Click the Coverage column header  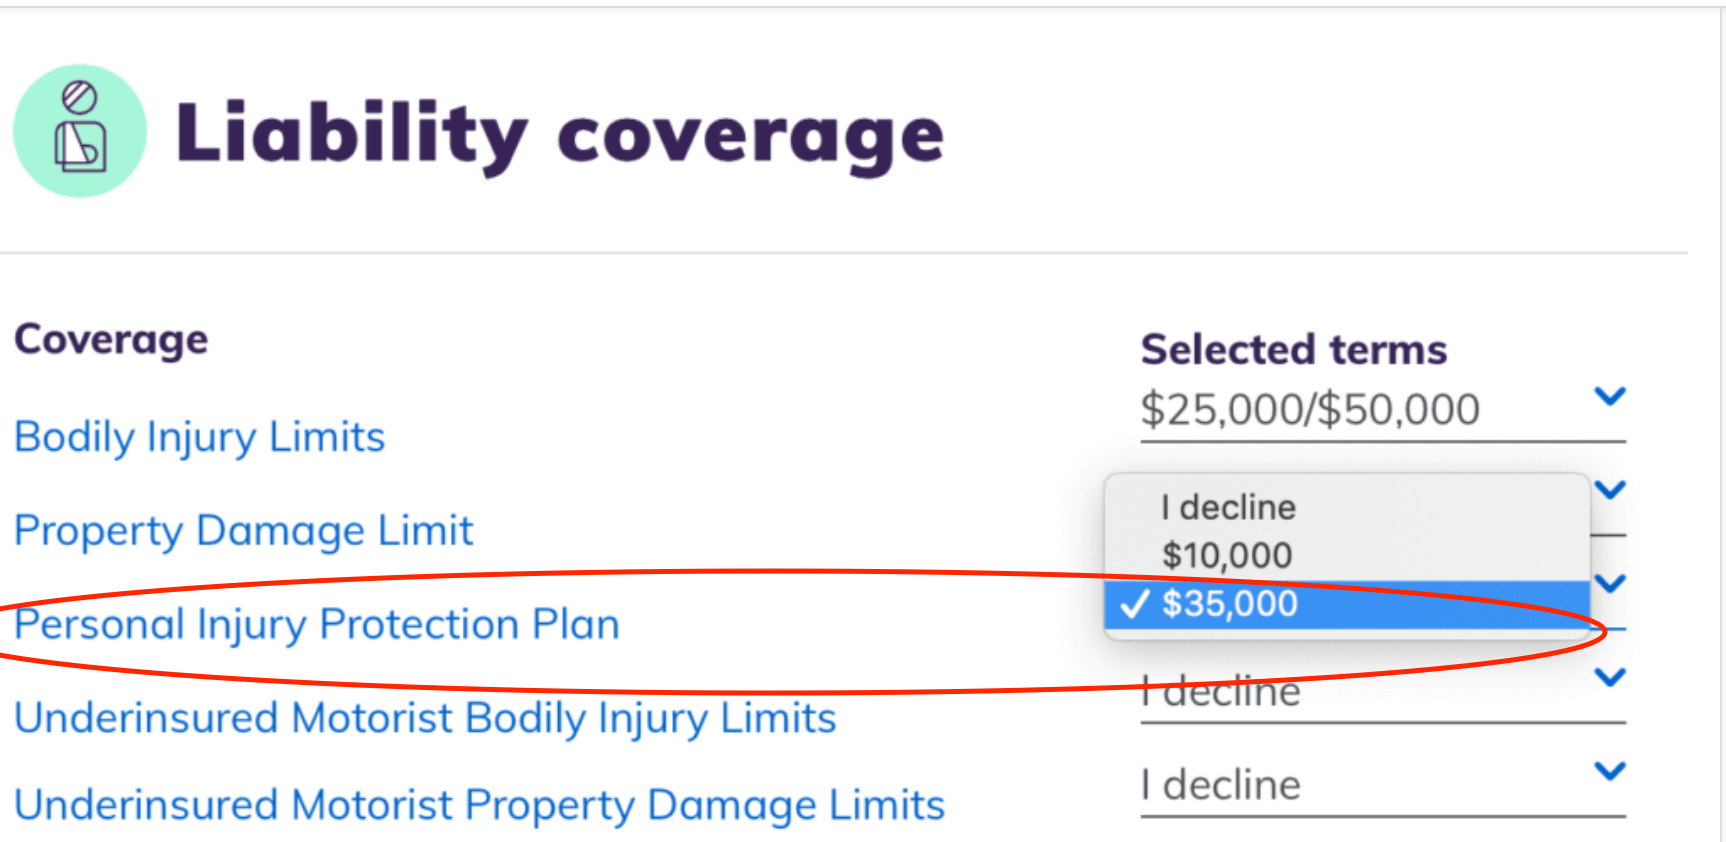[111, 340]
